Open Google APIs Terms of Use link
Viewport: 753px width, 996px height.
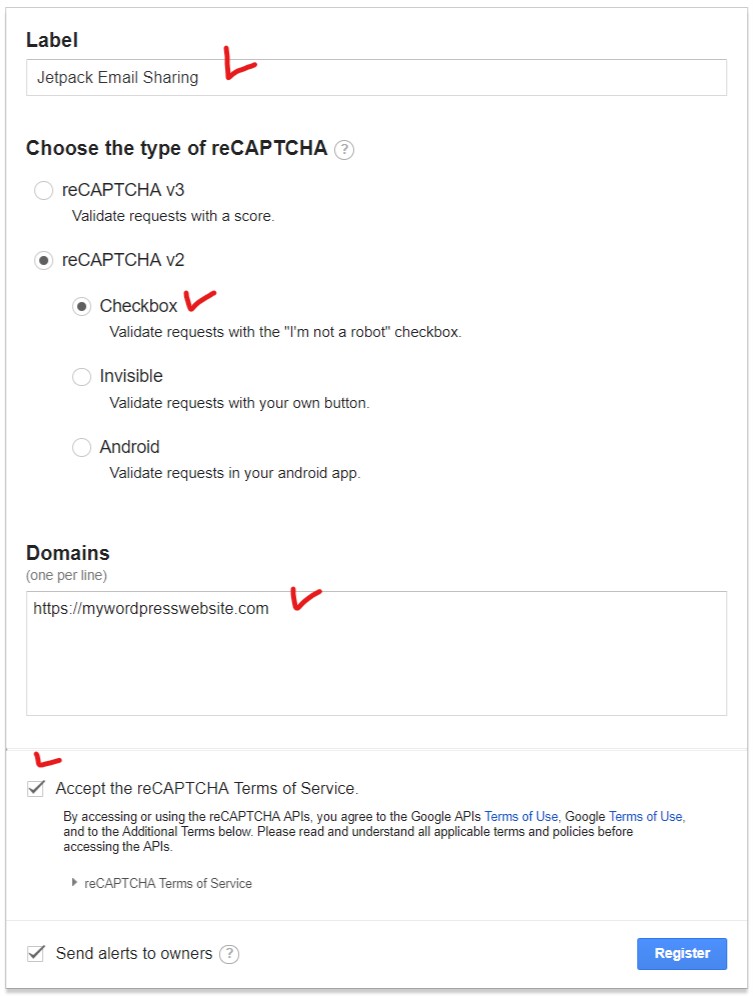(x=521, y=816)
